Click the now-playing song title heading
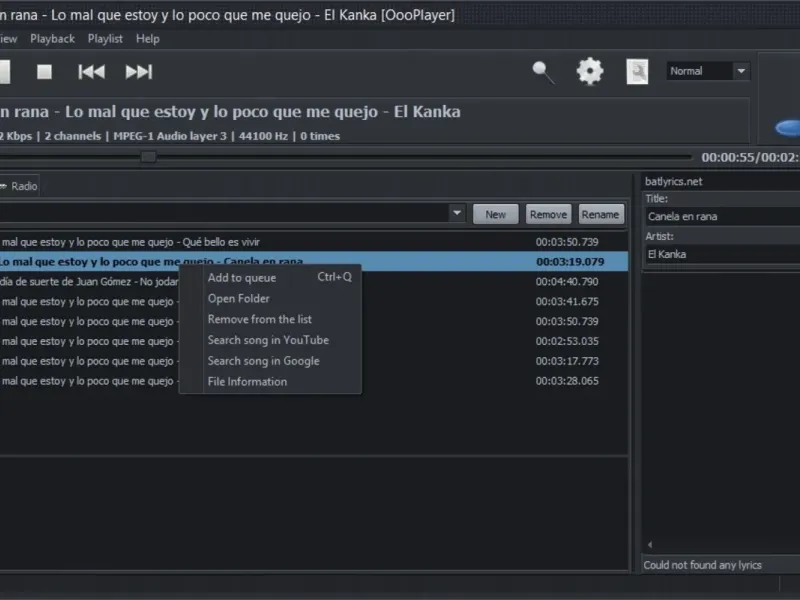Screen dimensions: 800x600 (230, 112)
